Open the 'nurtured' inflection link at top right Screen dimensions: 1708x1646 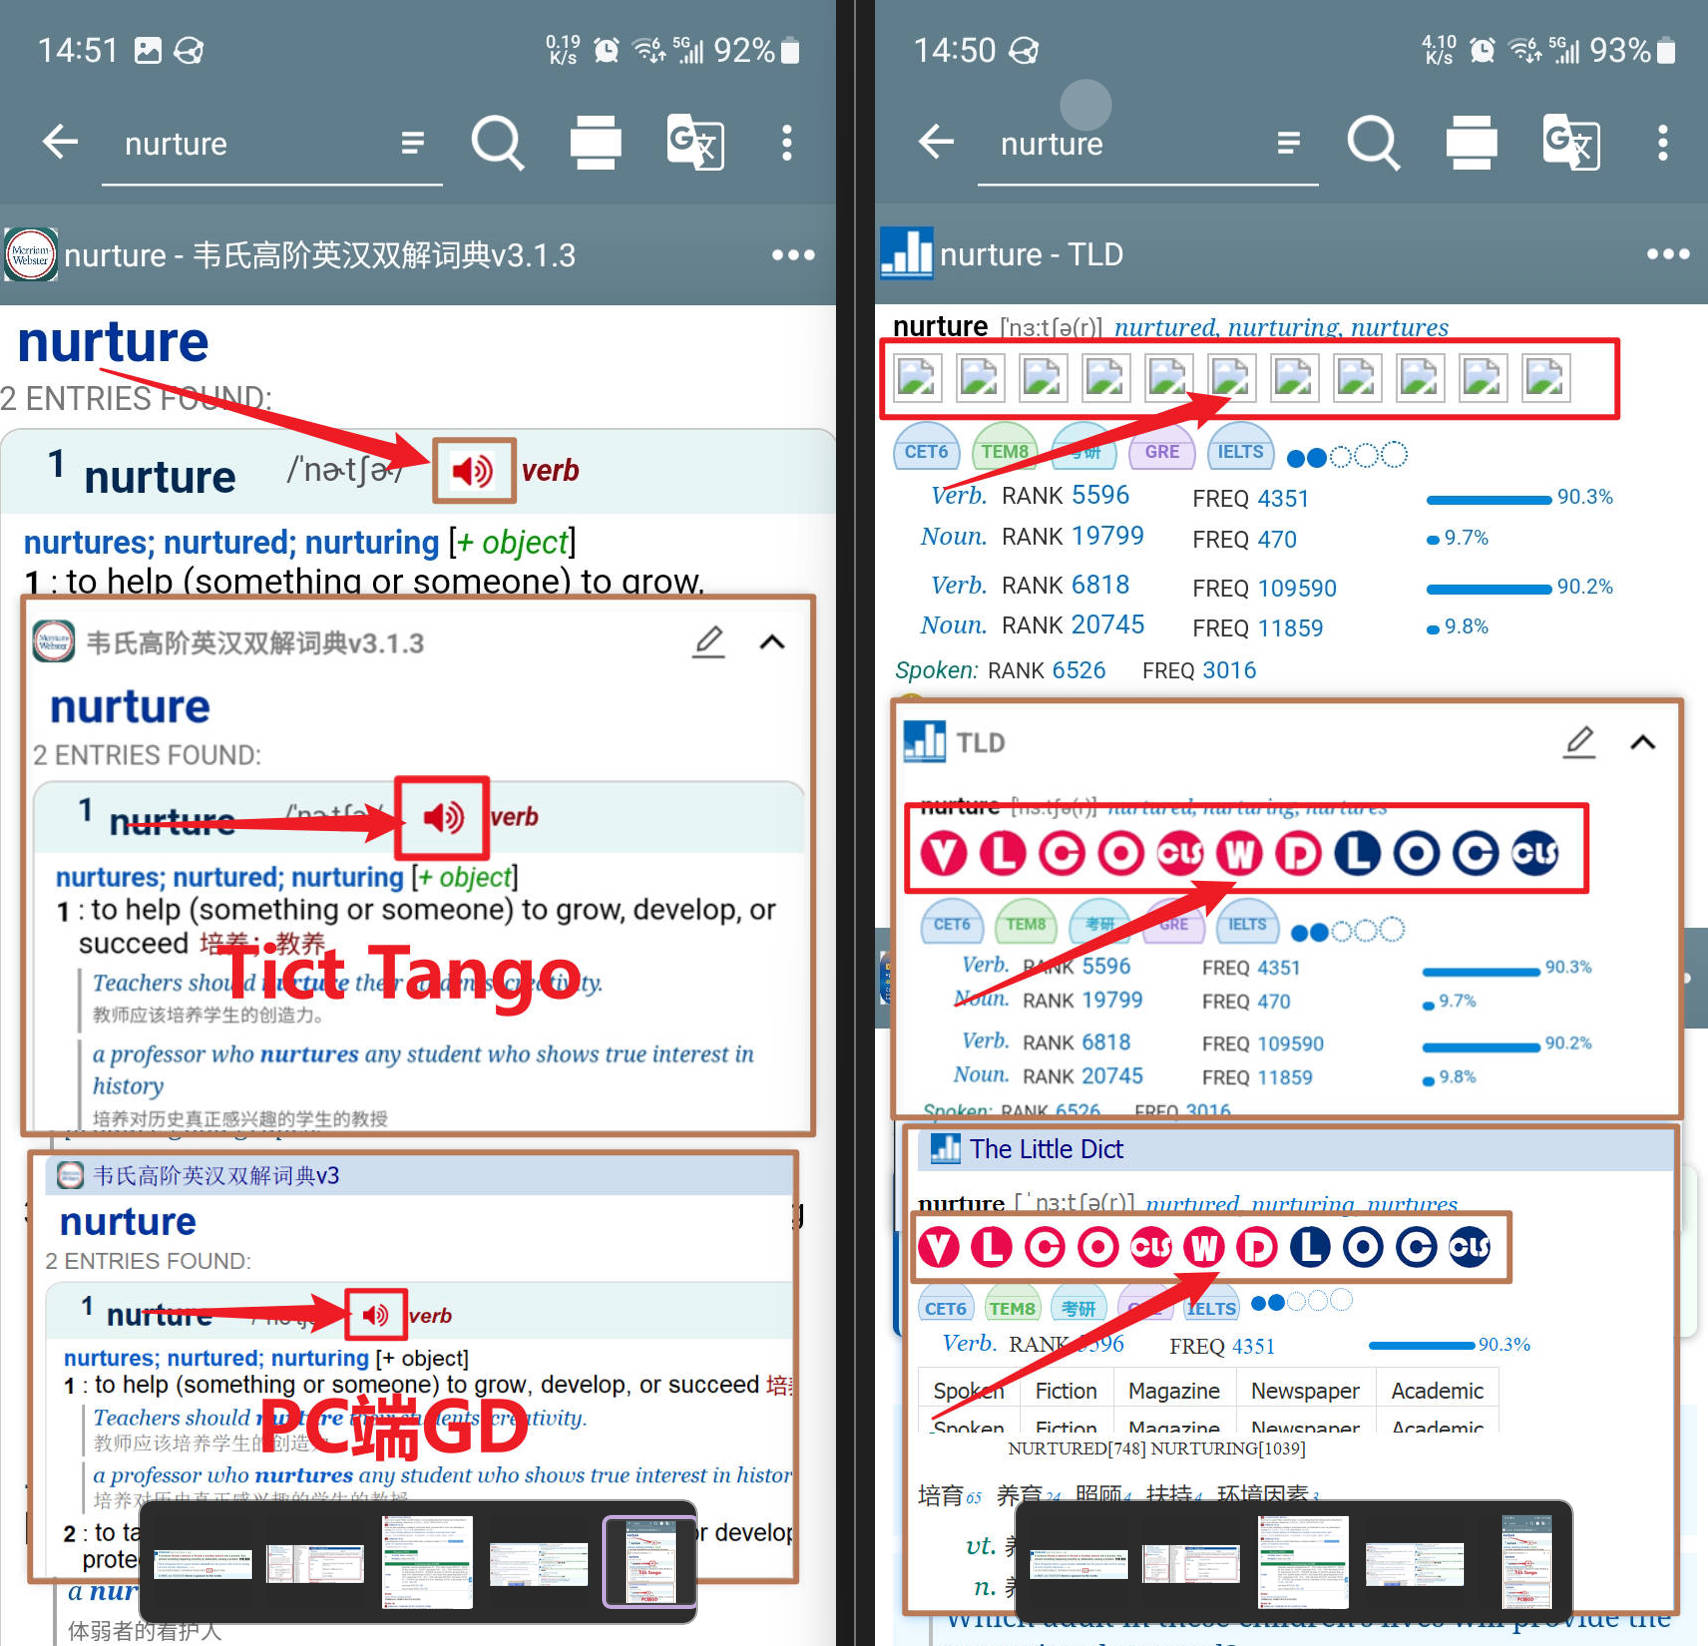[x=1165, y=327]
